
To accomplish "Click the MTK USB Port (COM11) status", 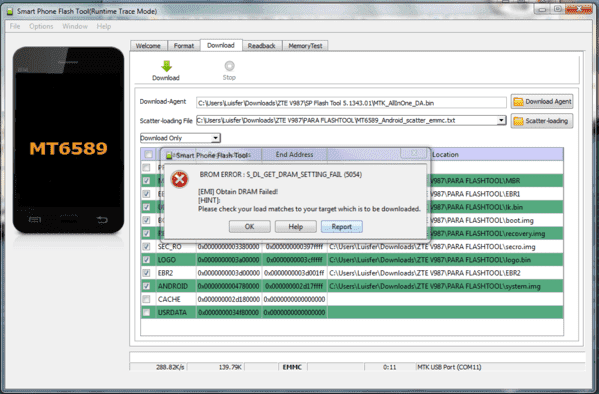I will tap(449, 367).
